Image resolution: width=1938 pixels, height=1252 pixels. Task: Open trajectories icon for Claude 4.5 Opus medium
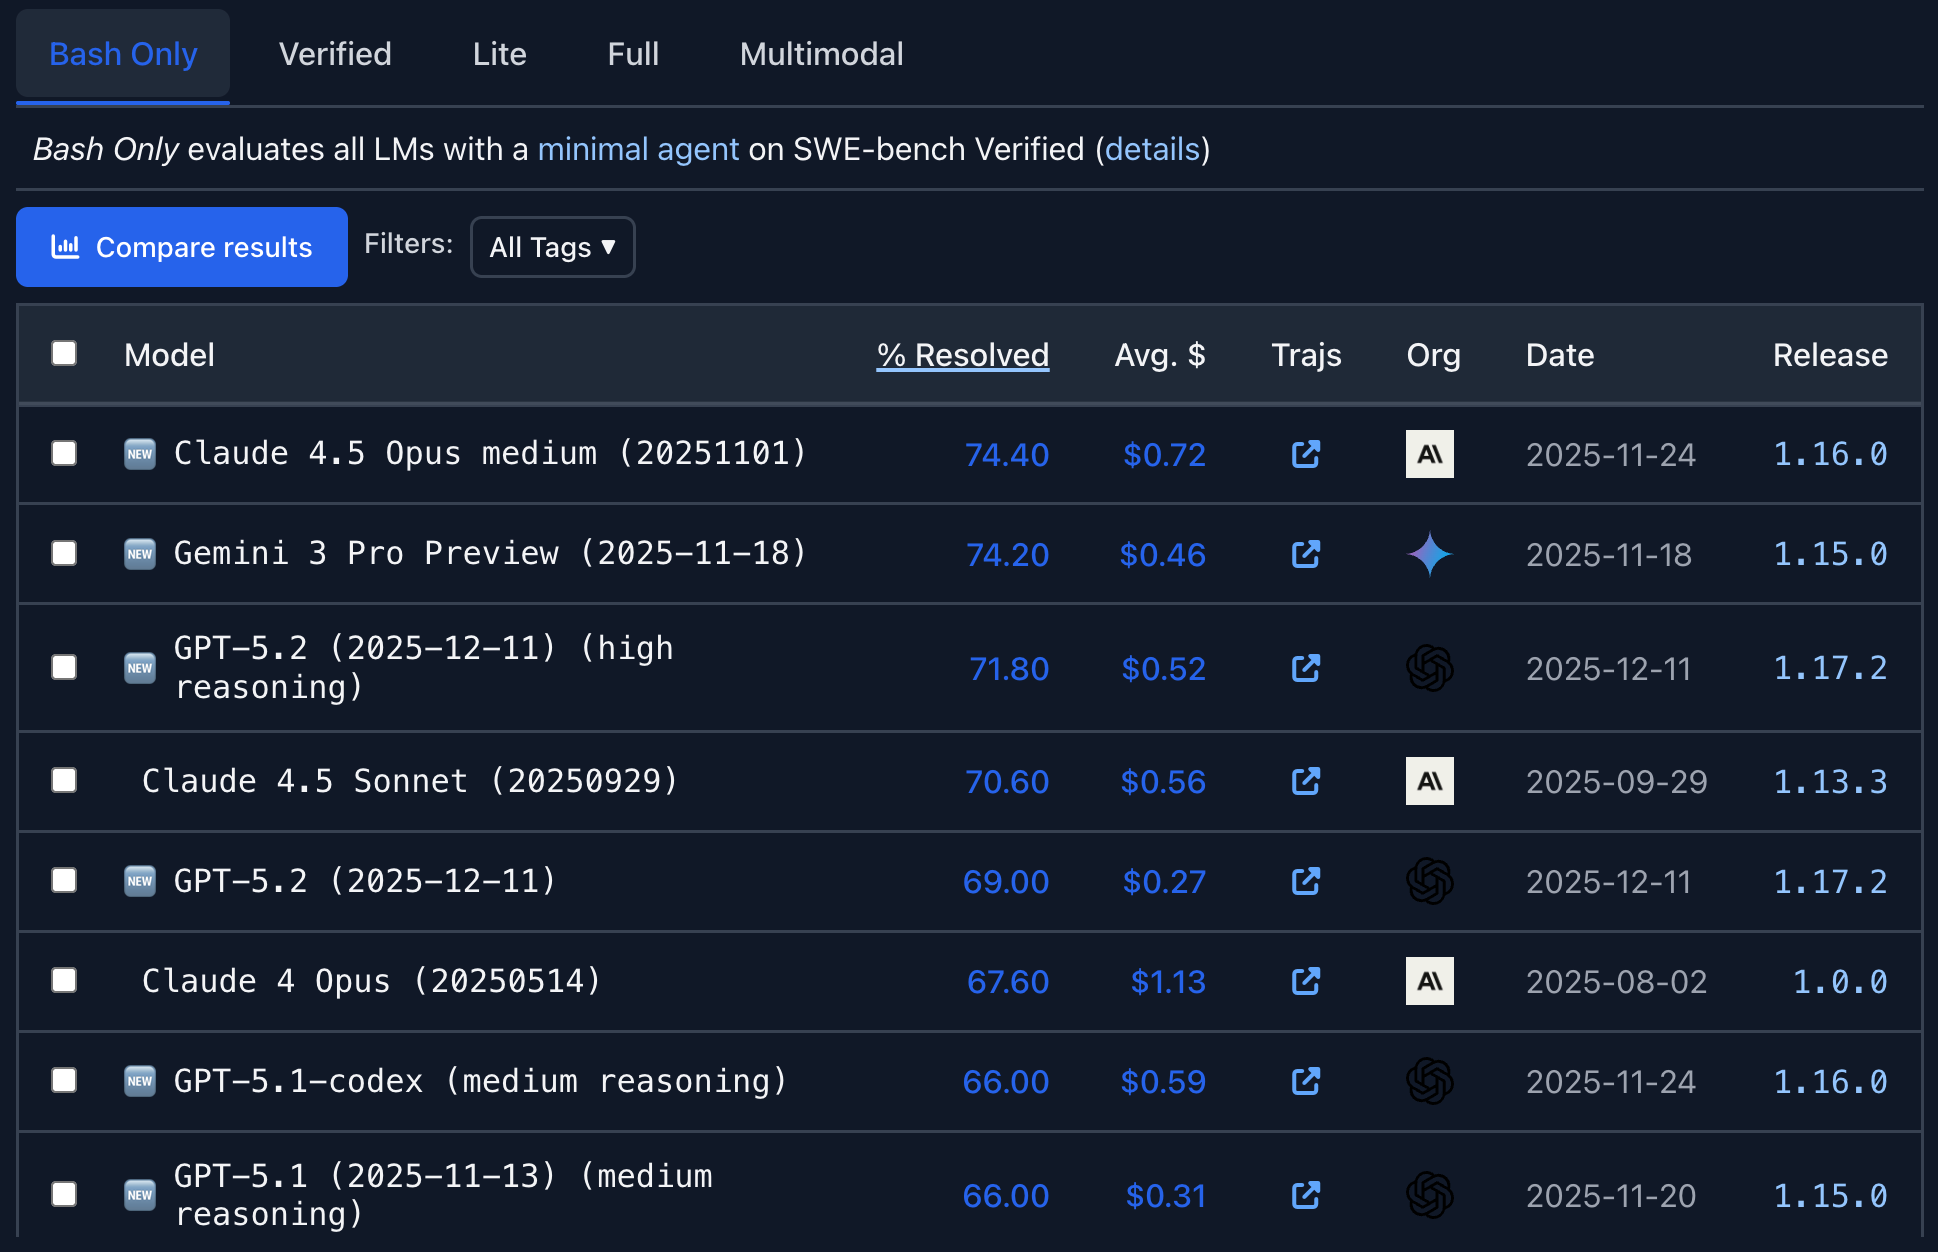click(x=1305, y=454)
